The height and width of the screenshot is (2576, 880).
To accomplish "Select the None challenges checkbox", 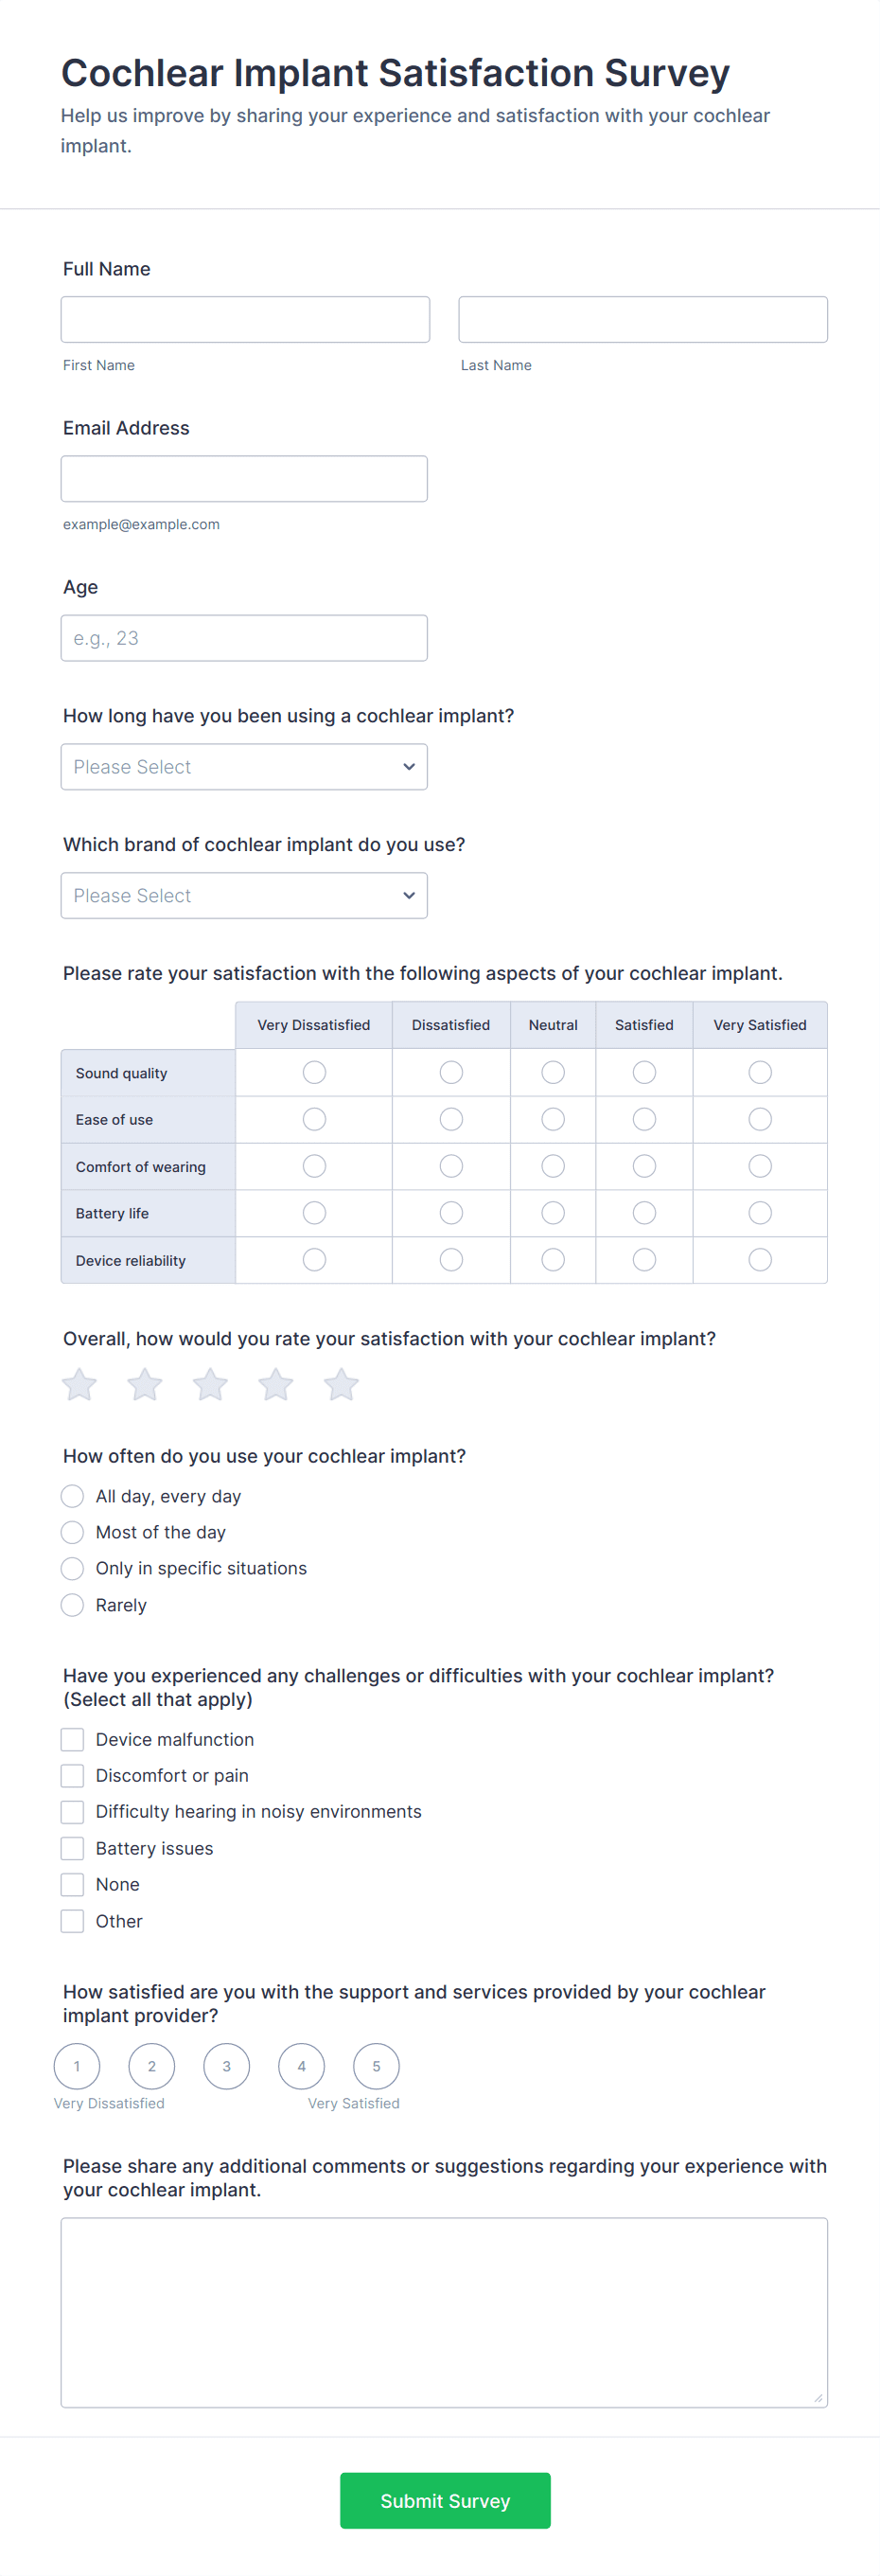I will (x=72, y=1885).
